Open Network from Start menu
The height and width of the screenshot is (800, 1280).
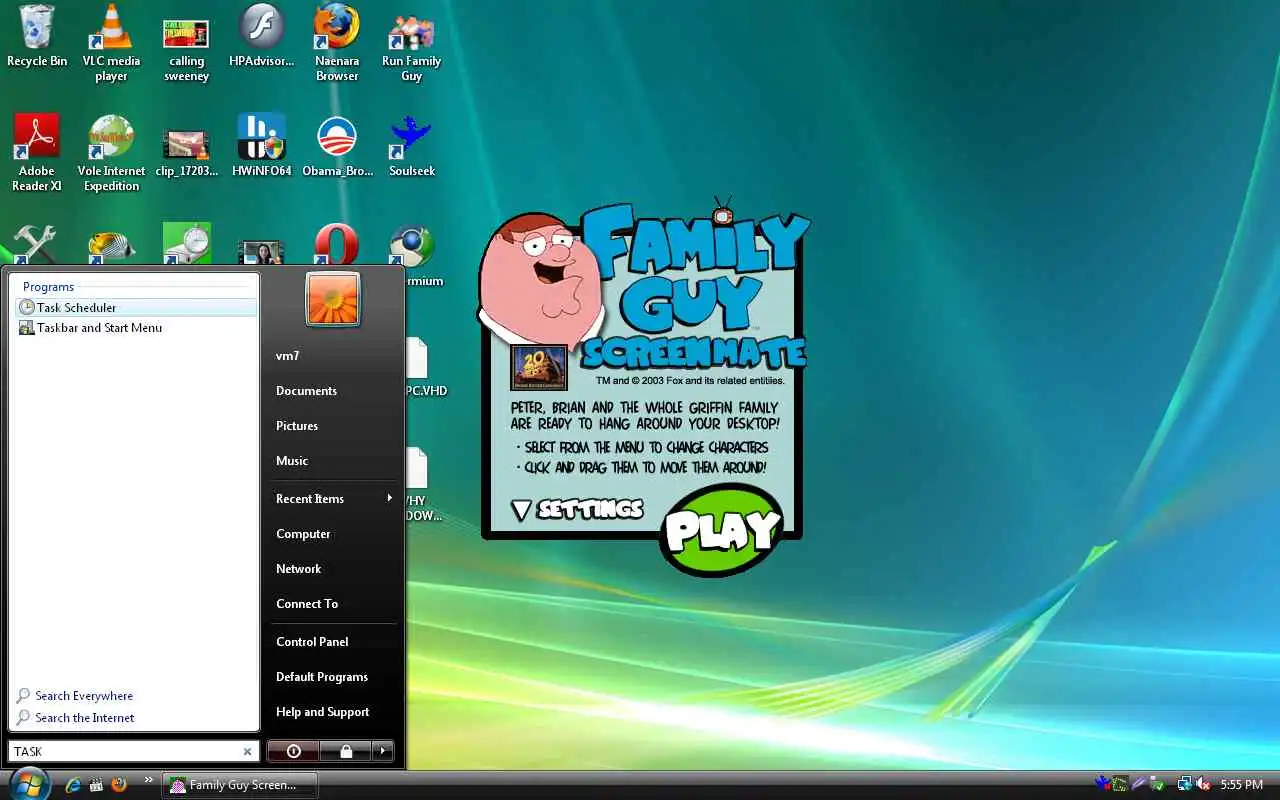[298, 569]
